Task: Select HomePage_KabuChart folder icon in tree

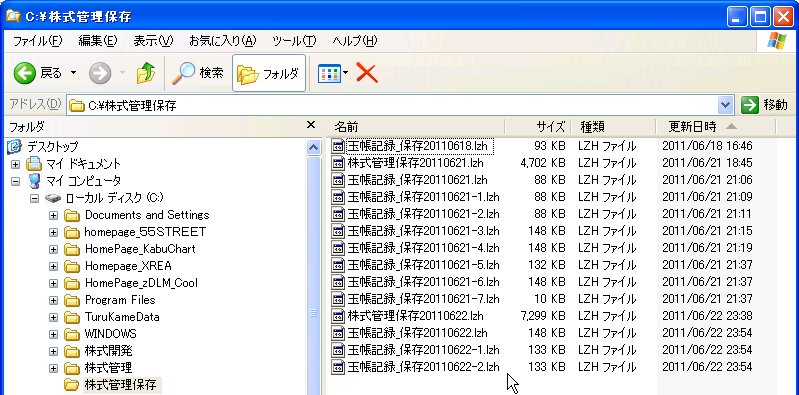Action: coord(72,249)
